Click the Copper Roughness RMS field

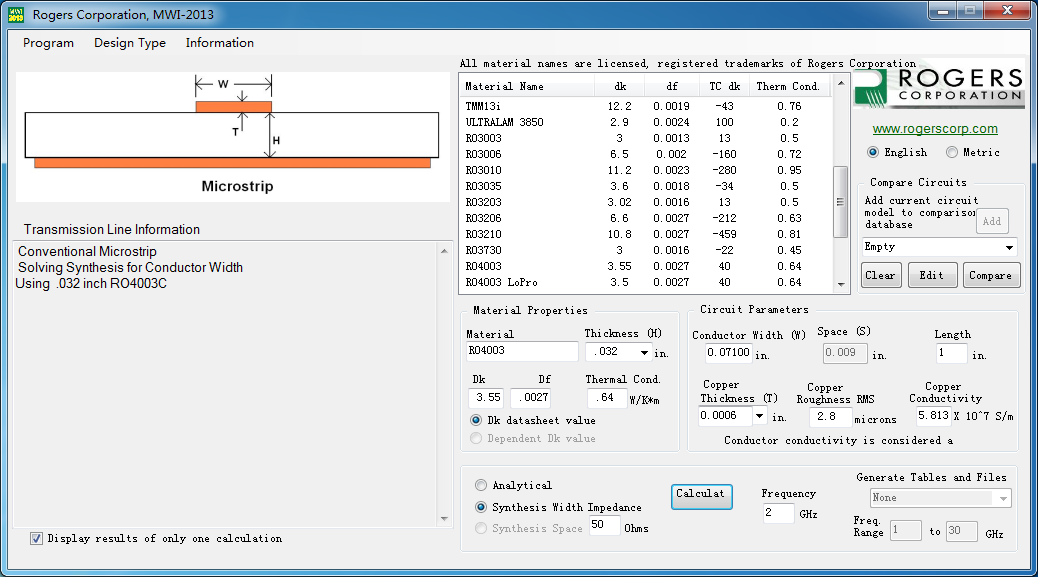point(829,417)
